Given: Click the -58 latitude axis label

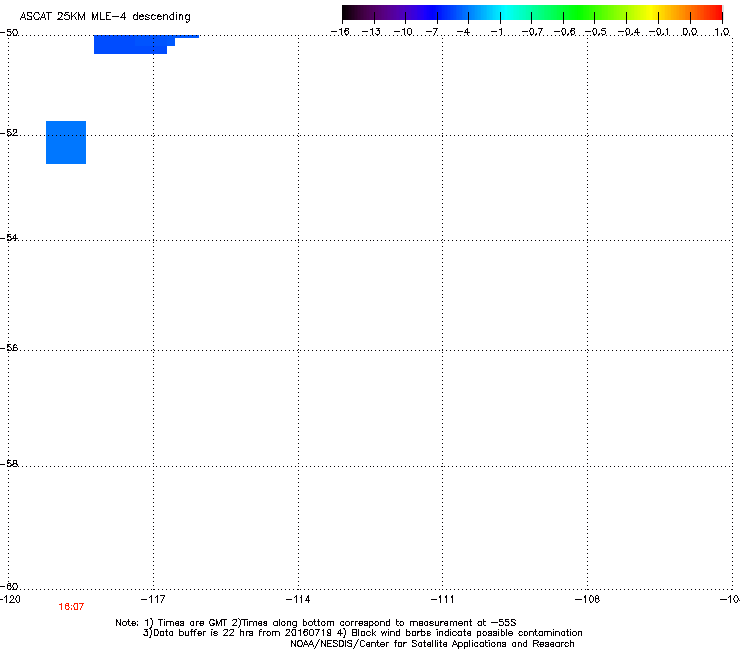Looking at the screenshot, I should (x=9, y=464).
